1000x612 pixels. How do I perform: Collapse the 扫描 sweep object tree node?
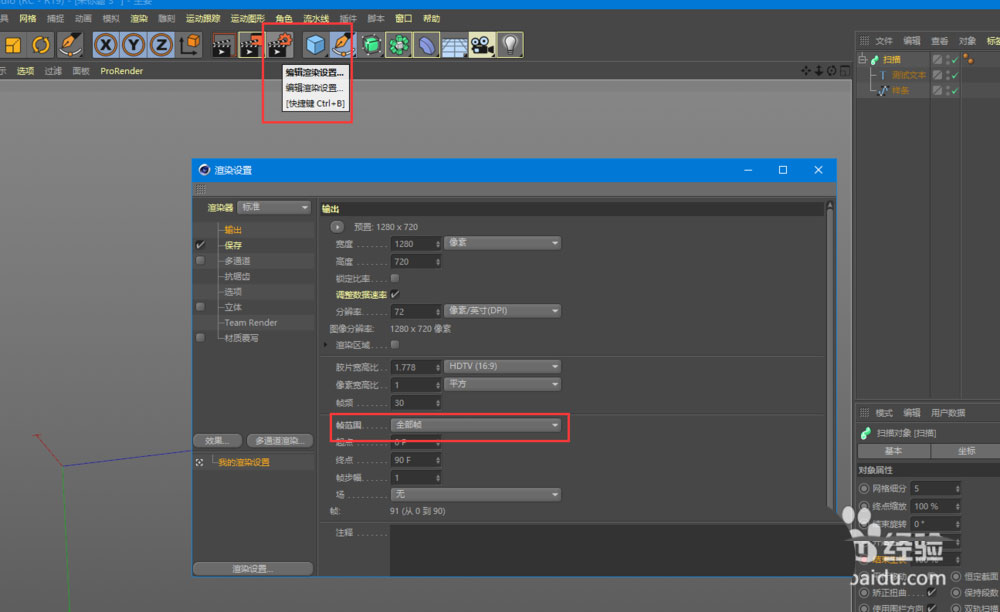coord(862,59)
